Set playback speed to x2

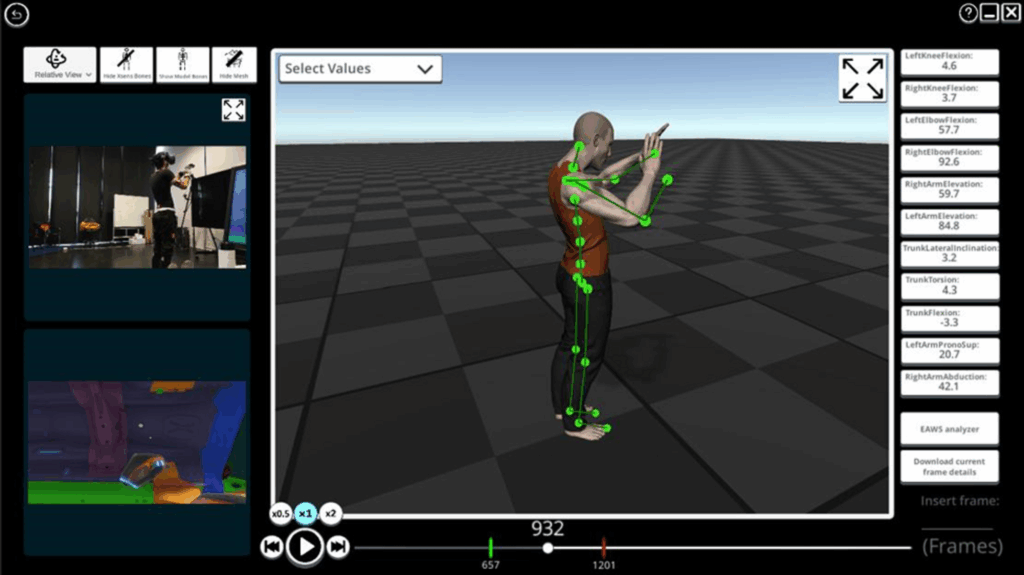pyautogui.click(x=331, y=514)
